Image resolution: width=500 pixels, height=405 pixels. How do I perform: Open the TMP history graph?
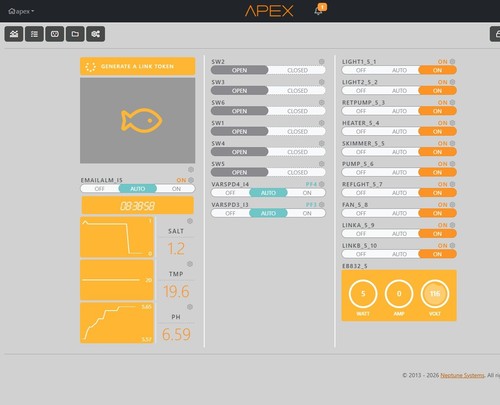(117, 280)
